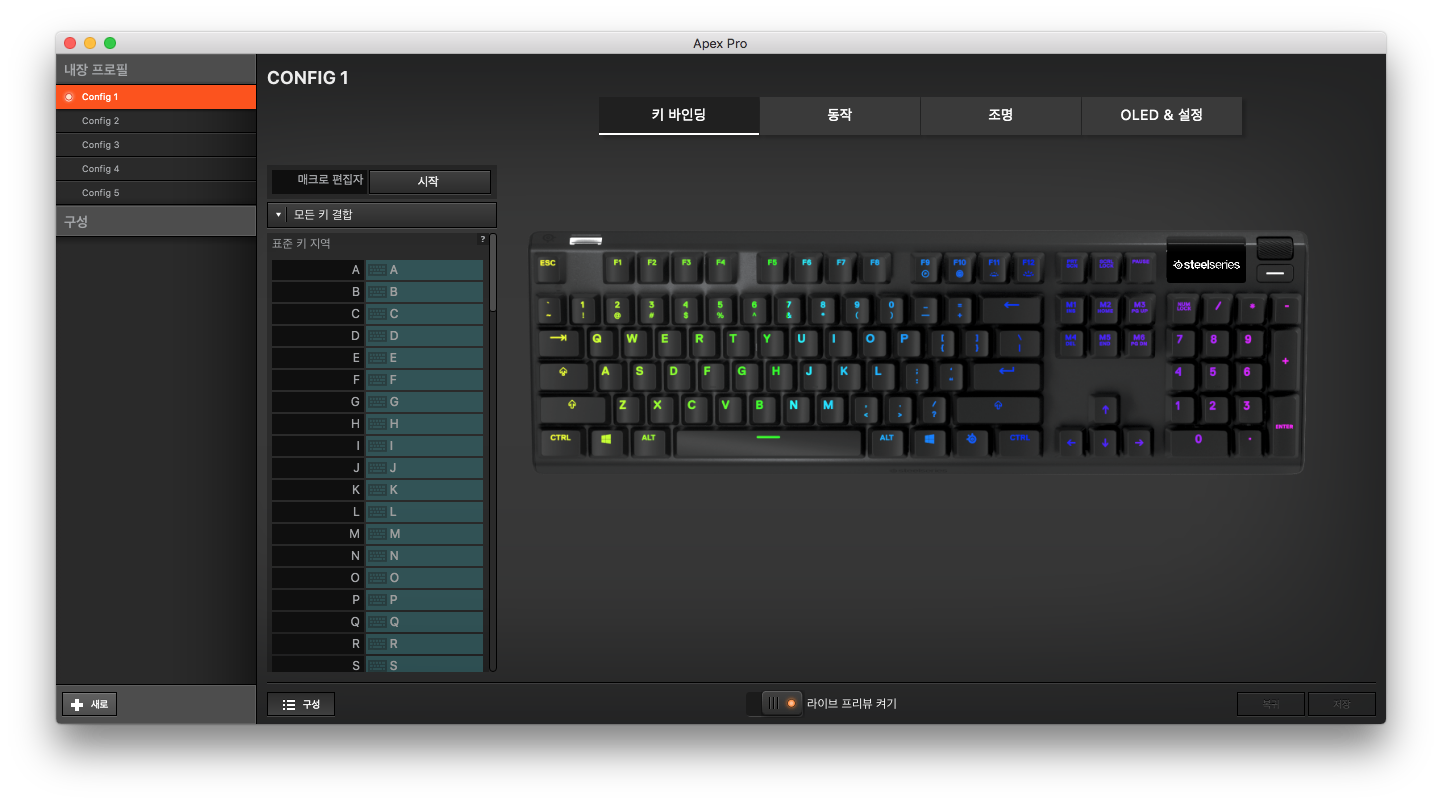The height and width of the screenshot is (804, 1442).
Task: Click the teal B binding cell
Action: point(425,292)
